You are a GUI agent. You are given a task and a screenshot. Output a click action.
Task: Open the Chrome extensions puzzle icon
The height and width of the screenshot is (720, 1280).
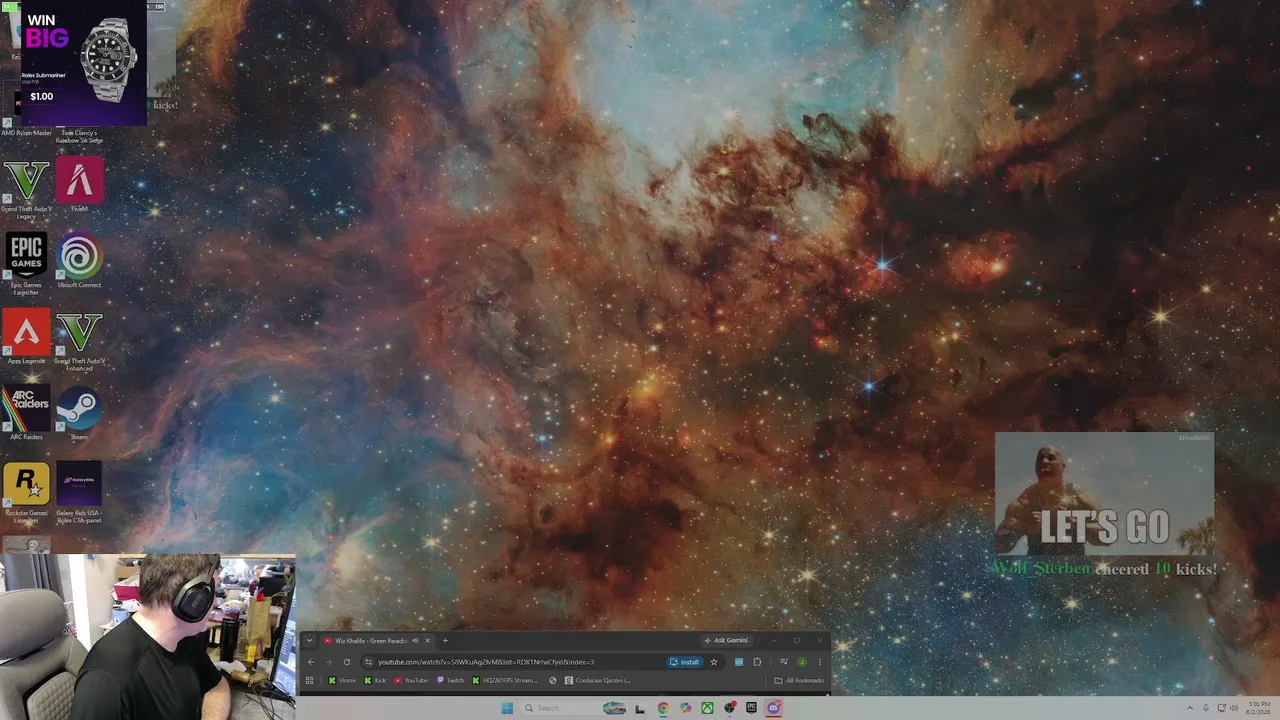(x=757, y=662)
